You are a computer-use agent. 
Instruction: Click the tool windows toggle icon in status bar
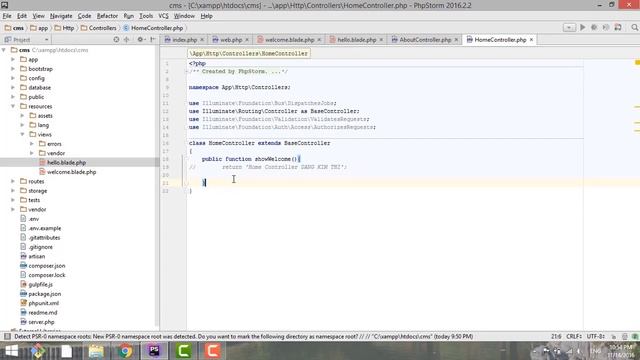coord(7,336)
